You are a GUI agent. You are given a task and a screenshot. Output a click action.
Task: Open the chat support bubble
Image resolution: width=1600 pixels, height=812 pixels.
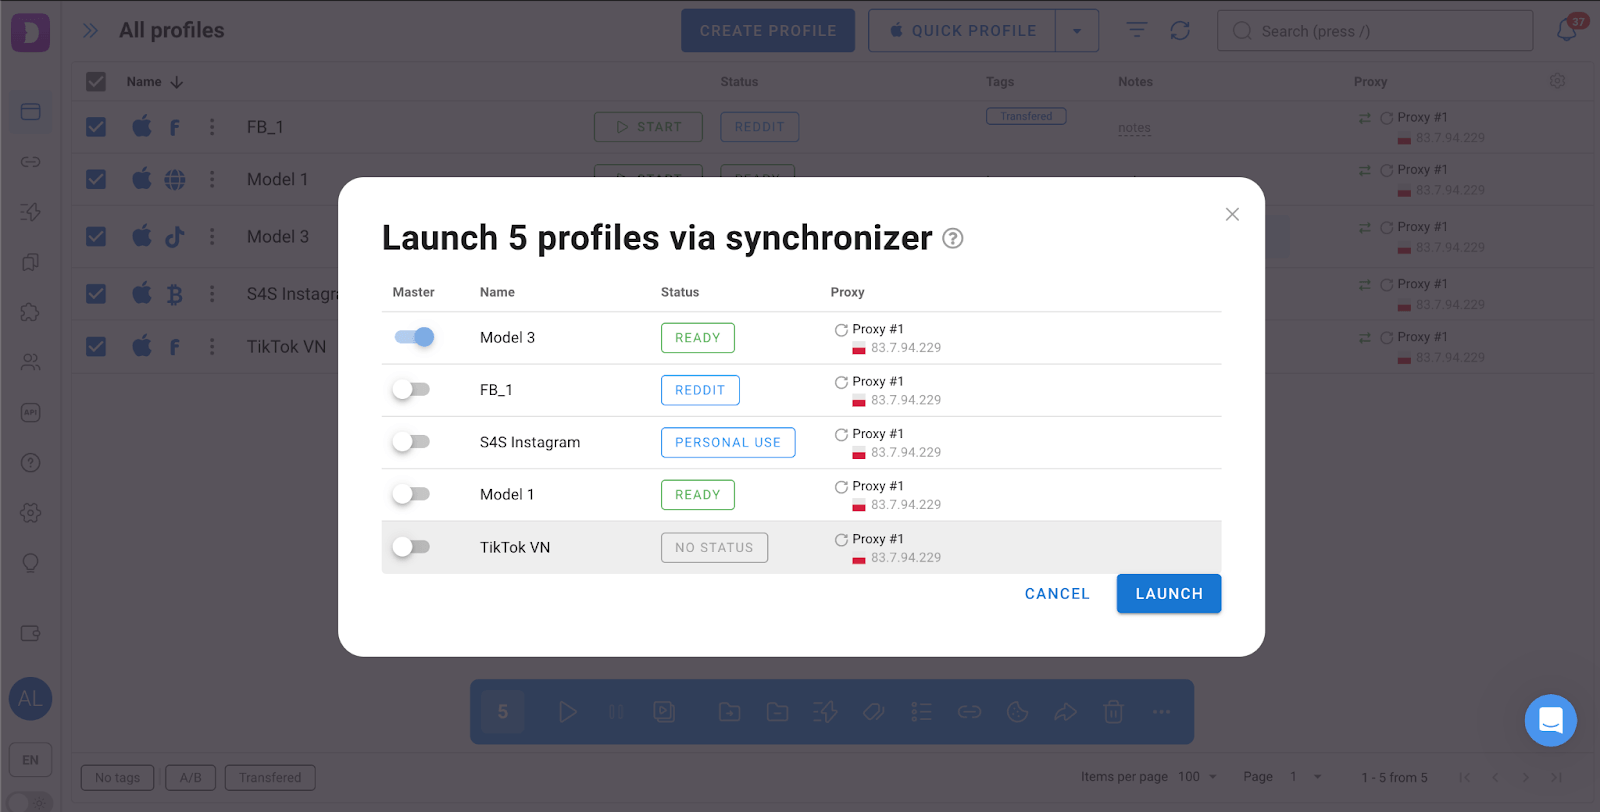pos(1550,720)
